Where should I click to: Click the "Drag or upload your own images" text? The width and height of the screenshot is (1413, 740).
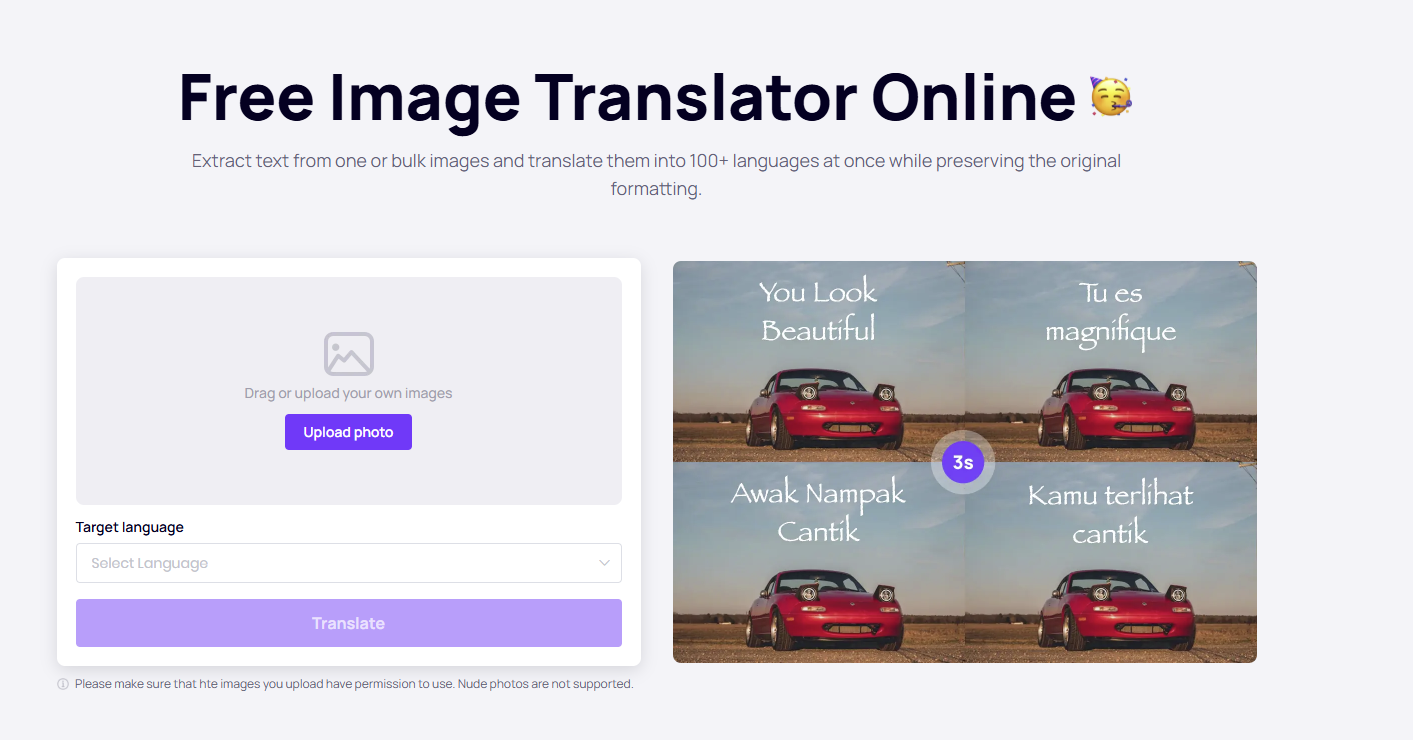[348, 393]
